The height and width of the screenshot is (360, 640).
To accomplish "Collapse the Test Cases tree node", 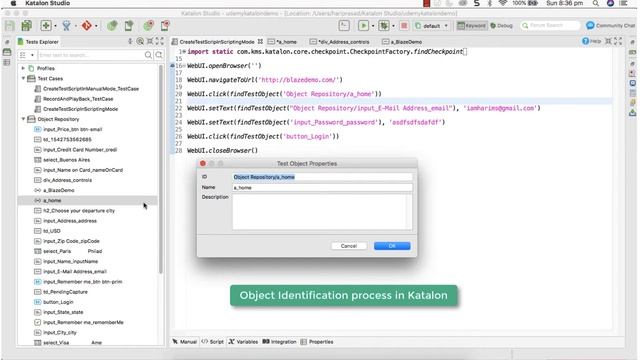I will pyautogui.click(x=23, y=78).
